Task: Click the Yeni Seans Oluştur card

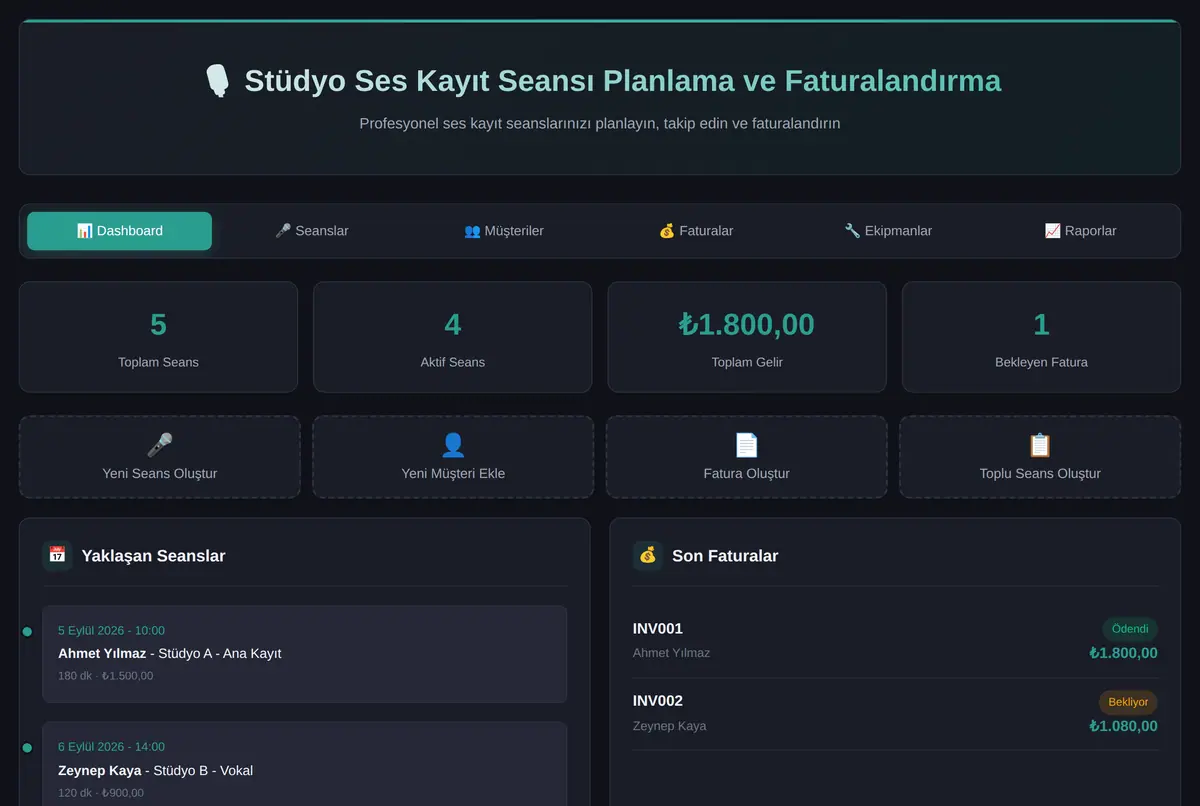Action: (160, 457)
